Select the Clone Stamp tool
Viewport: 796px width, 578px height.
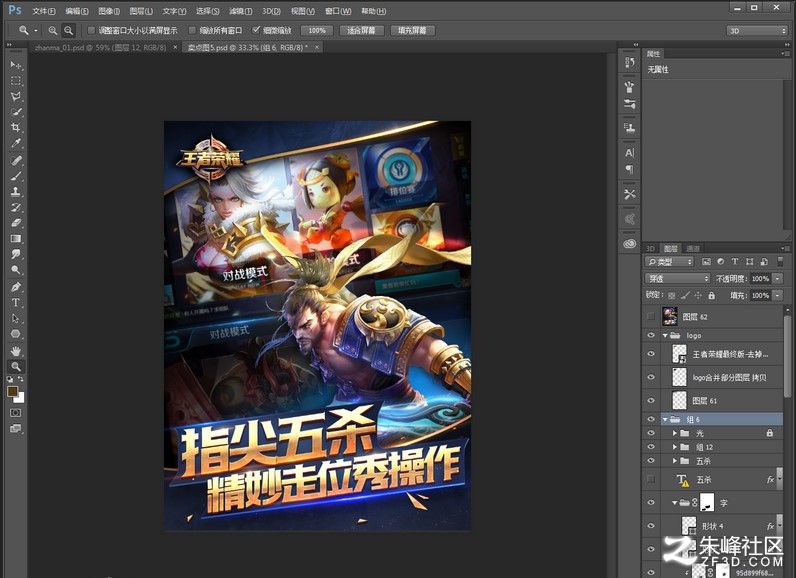(16, 191)
